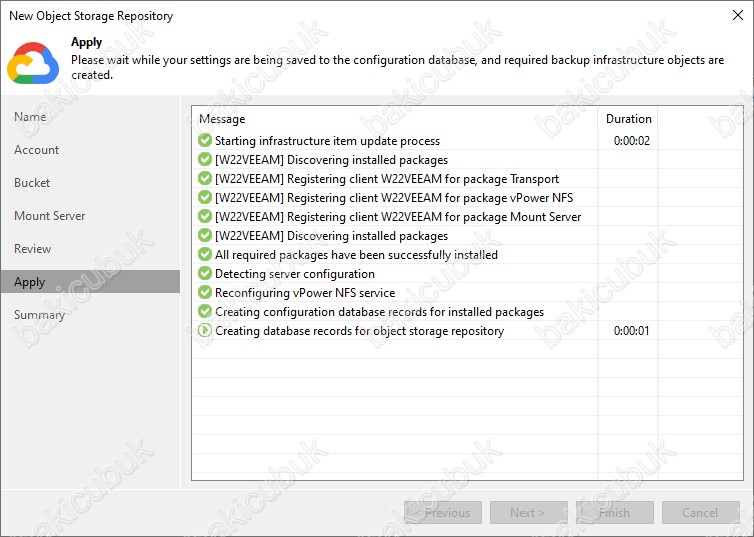The height and width of the screenshot is (537, 754).
Task: Select 'Detecting server configuration' row
Action: click(x=467, y=274)
